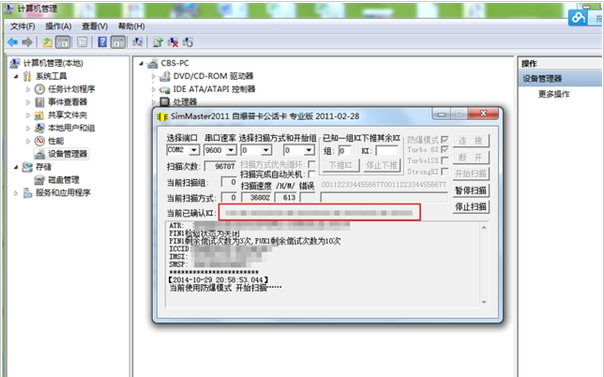Click the 组 input field
Viewport: 604px width, 377px height.
pyautogui.click(x=345, y=151)
